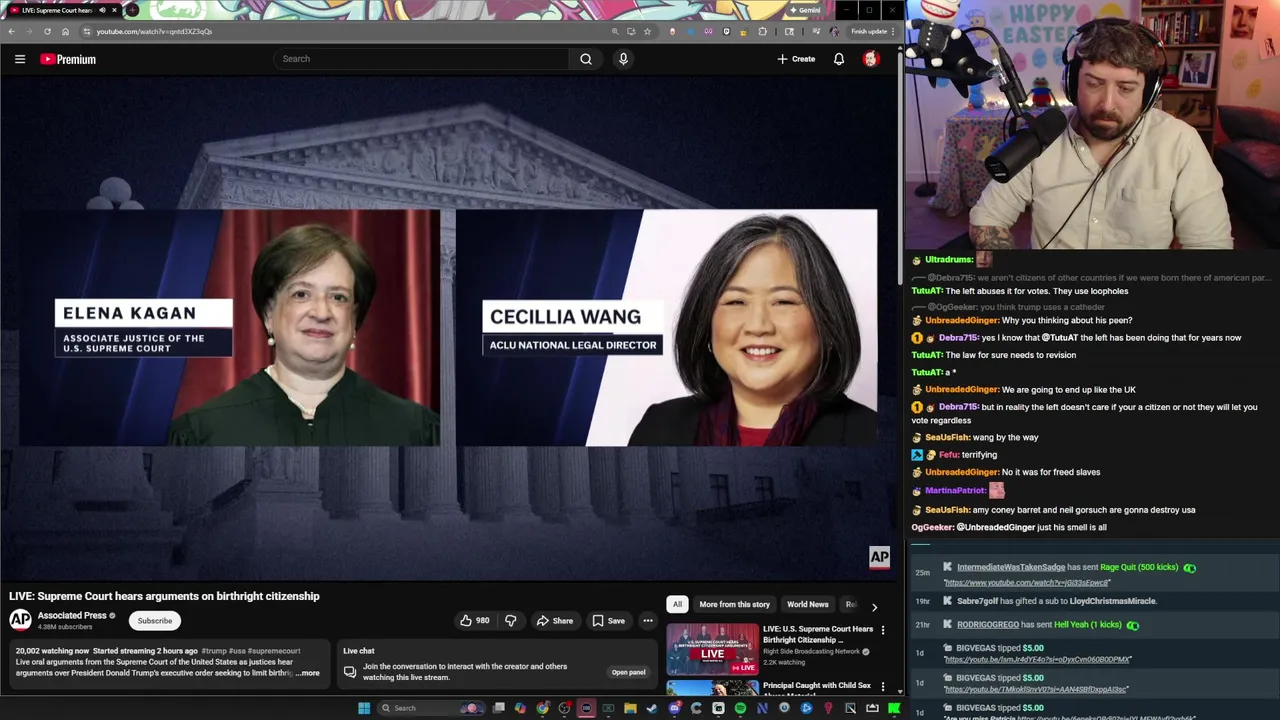The height and width of the screenshot is (720, 1280).
Task: Select the All filter chip
Action: [x=677, y=604]
